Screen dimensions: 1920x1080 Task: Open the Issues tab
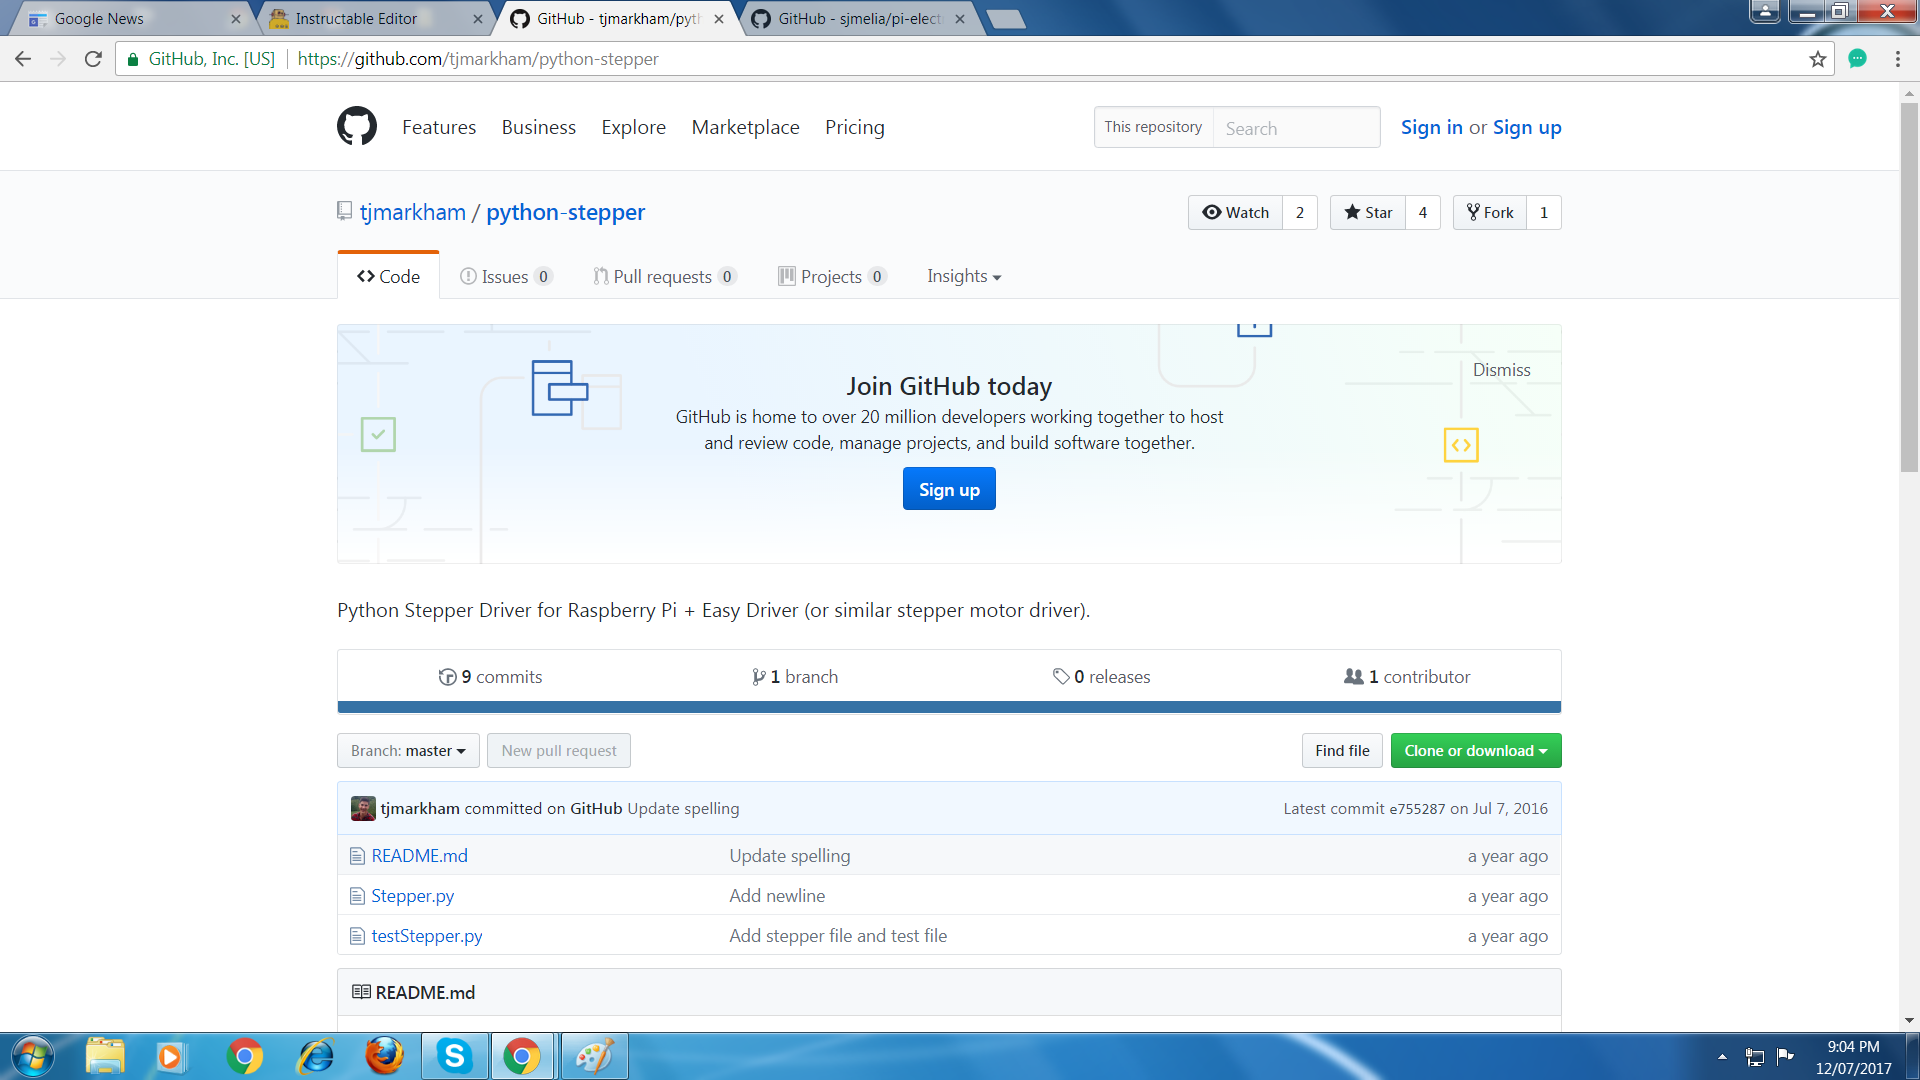505,276
